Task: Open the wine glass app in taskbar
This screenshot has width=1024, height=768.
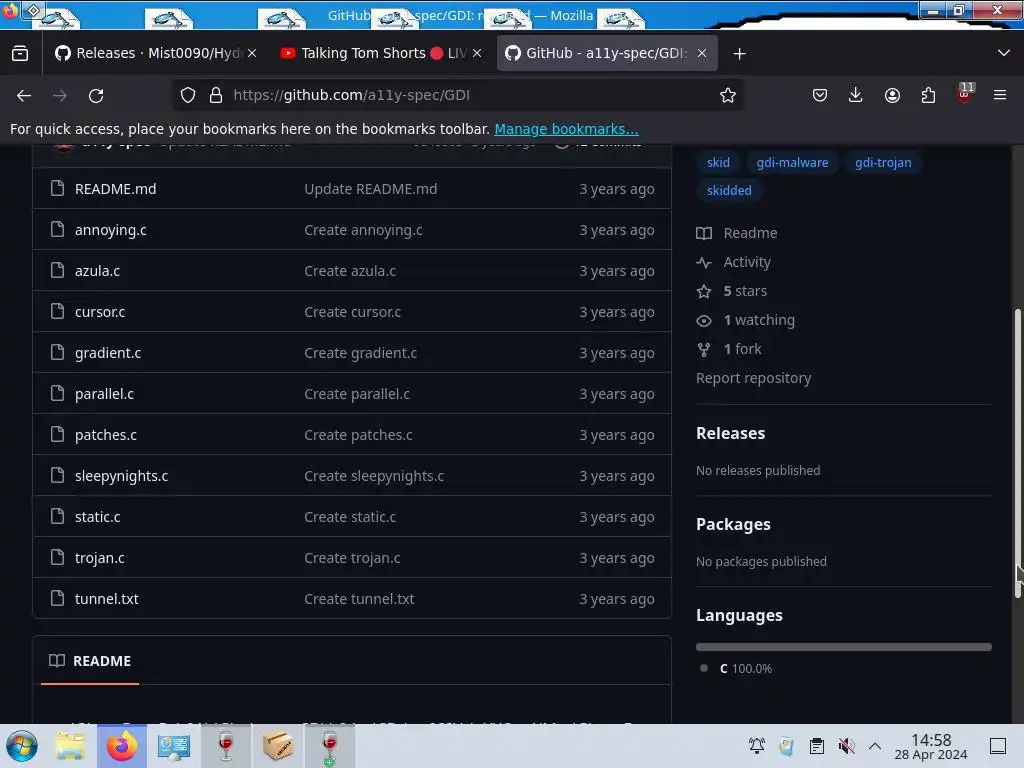Action: (x=225, y=746)
